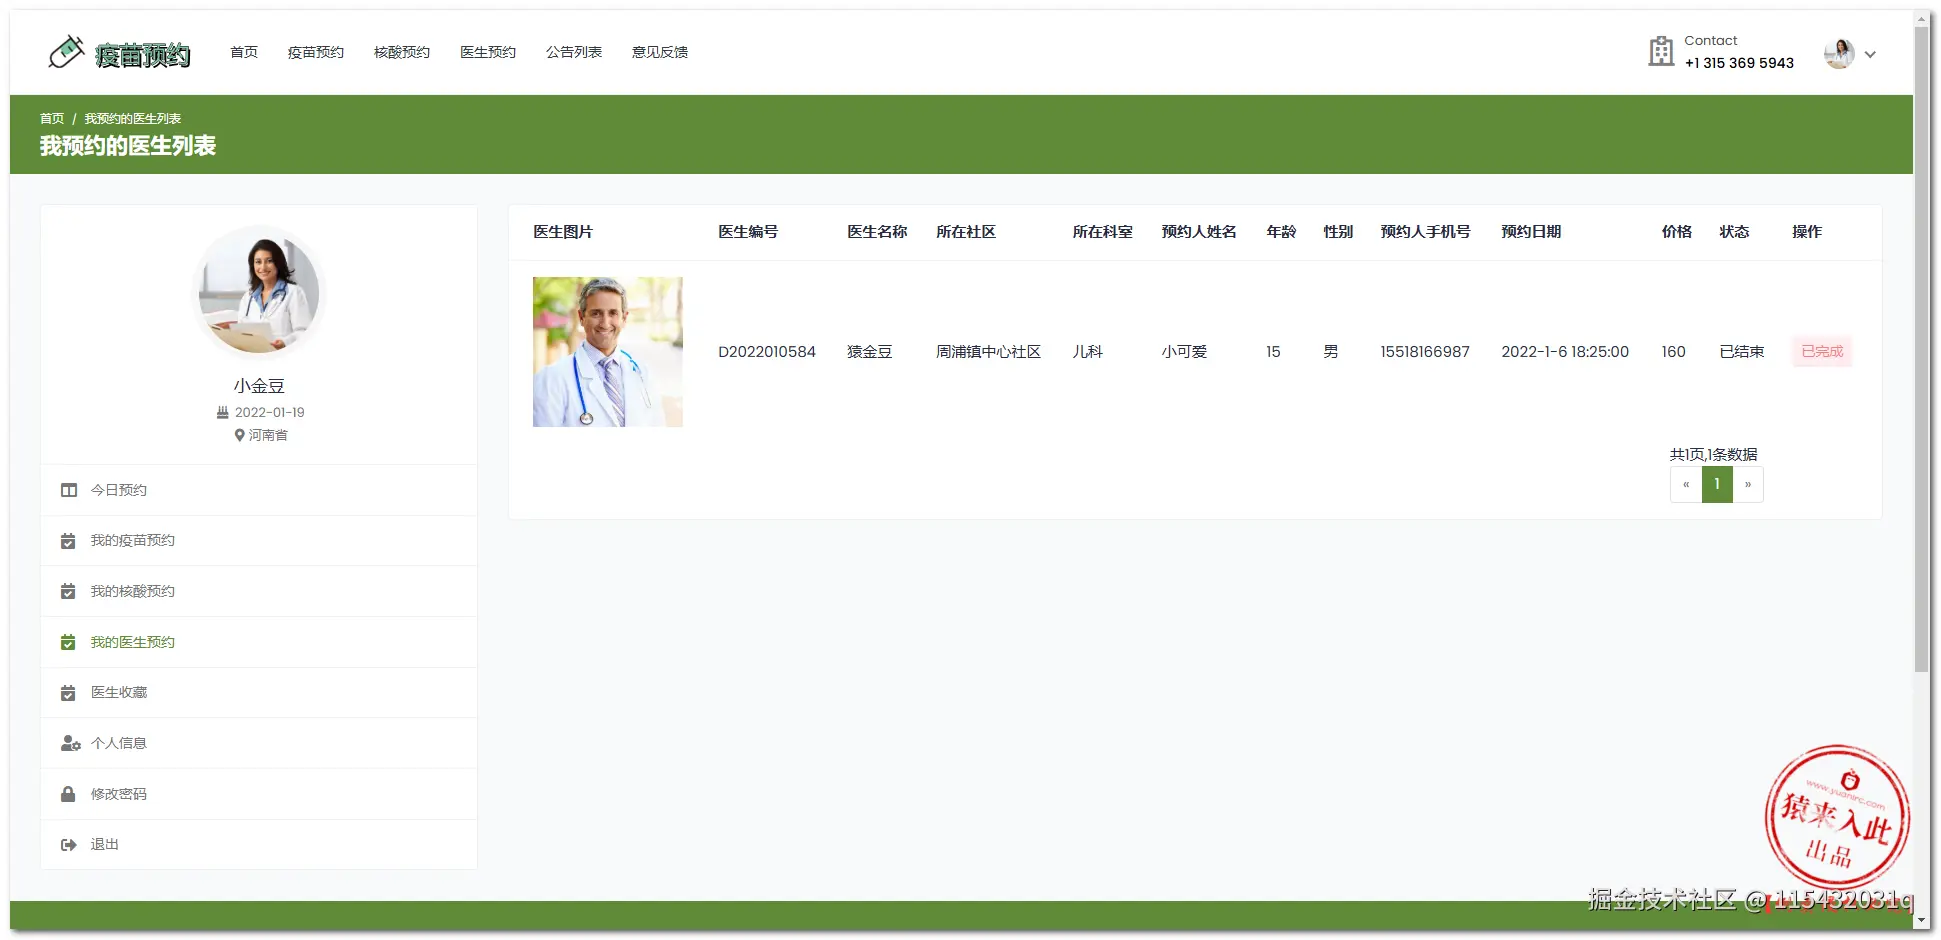Click the location pin icon
Image resolution: width=1941 pixels, height=940 pixels.
[240, 435]
